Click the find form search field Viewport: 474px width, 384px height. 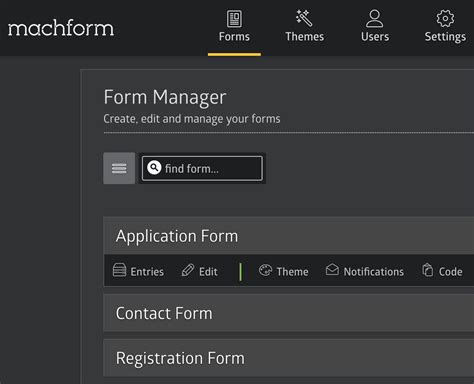point(202,168)
